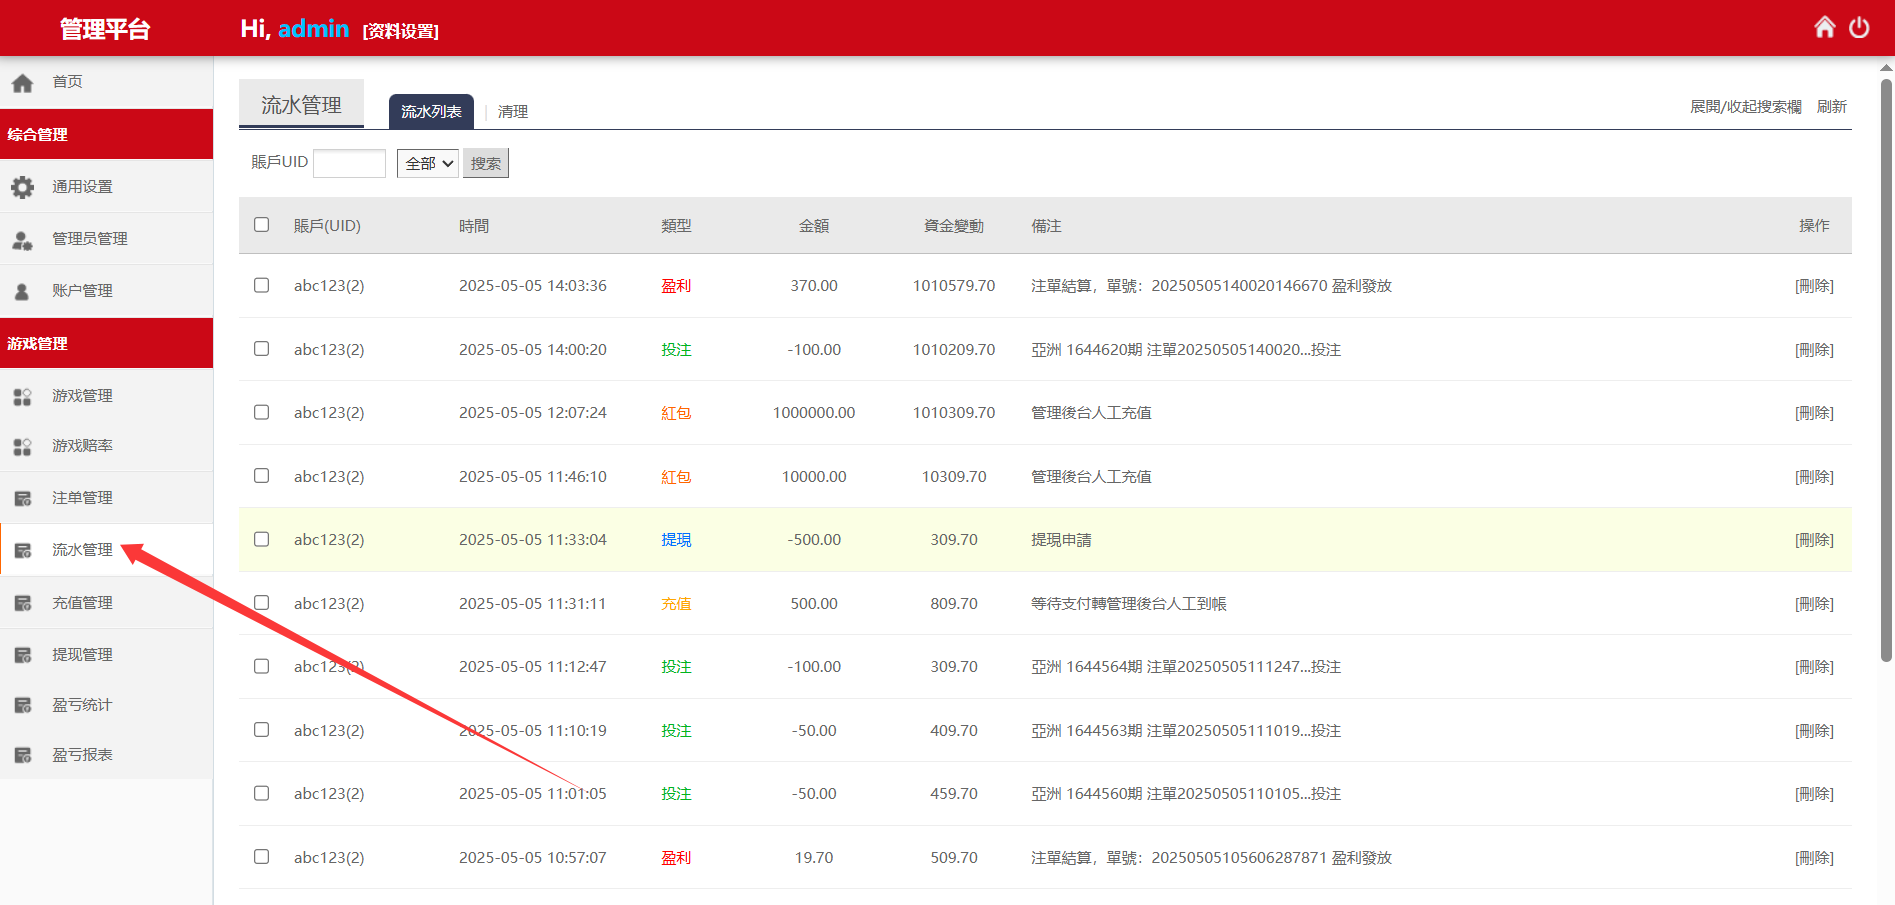Click the gear icon beside 通用设置

[22, 187]
